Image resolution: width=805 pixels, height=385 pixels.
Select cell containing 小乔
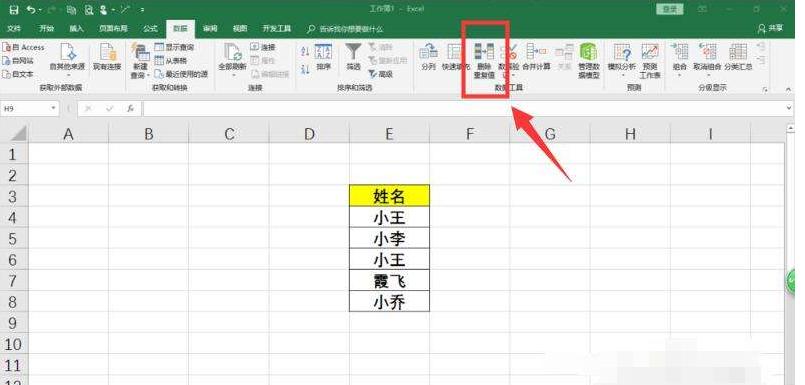coord(389,302)
